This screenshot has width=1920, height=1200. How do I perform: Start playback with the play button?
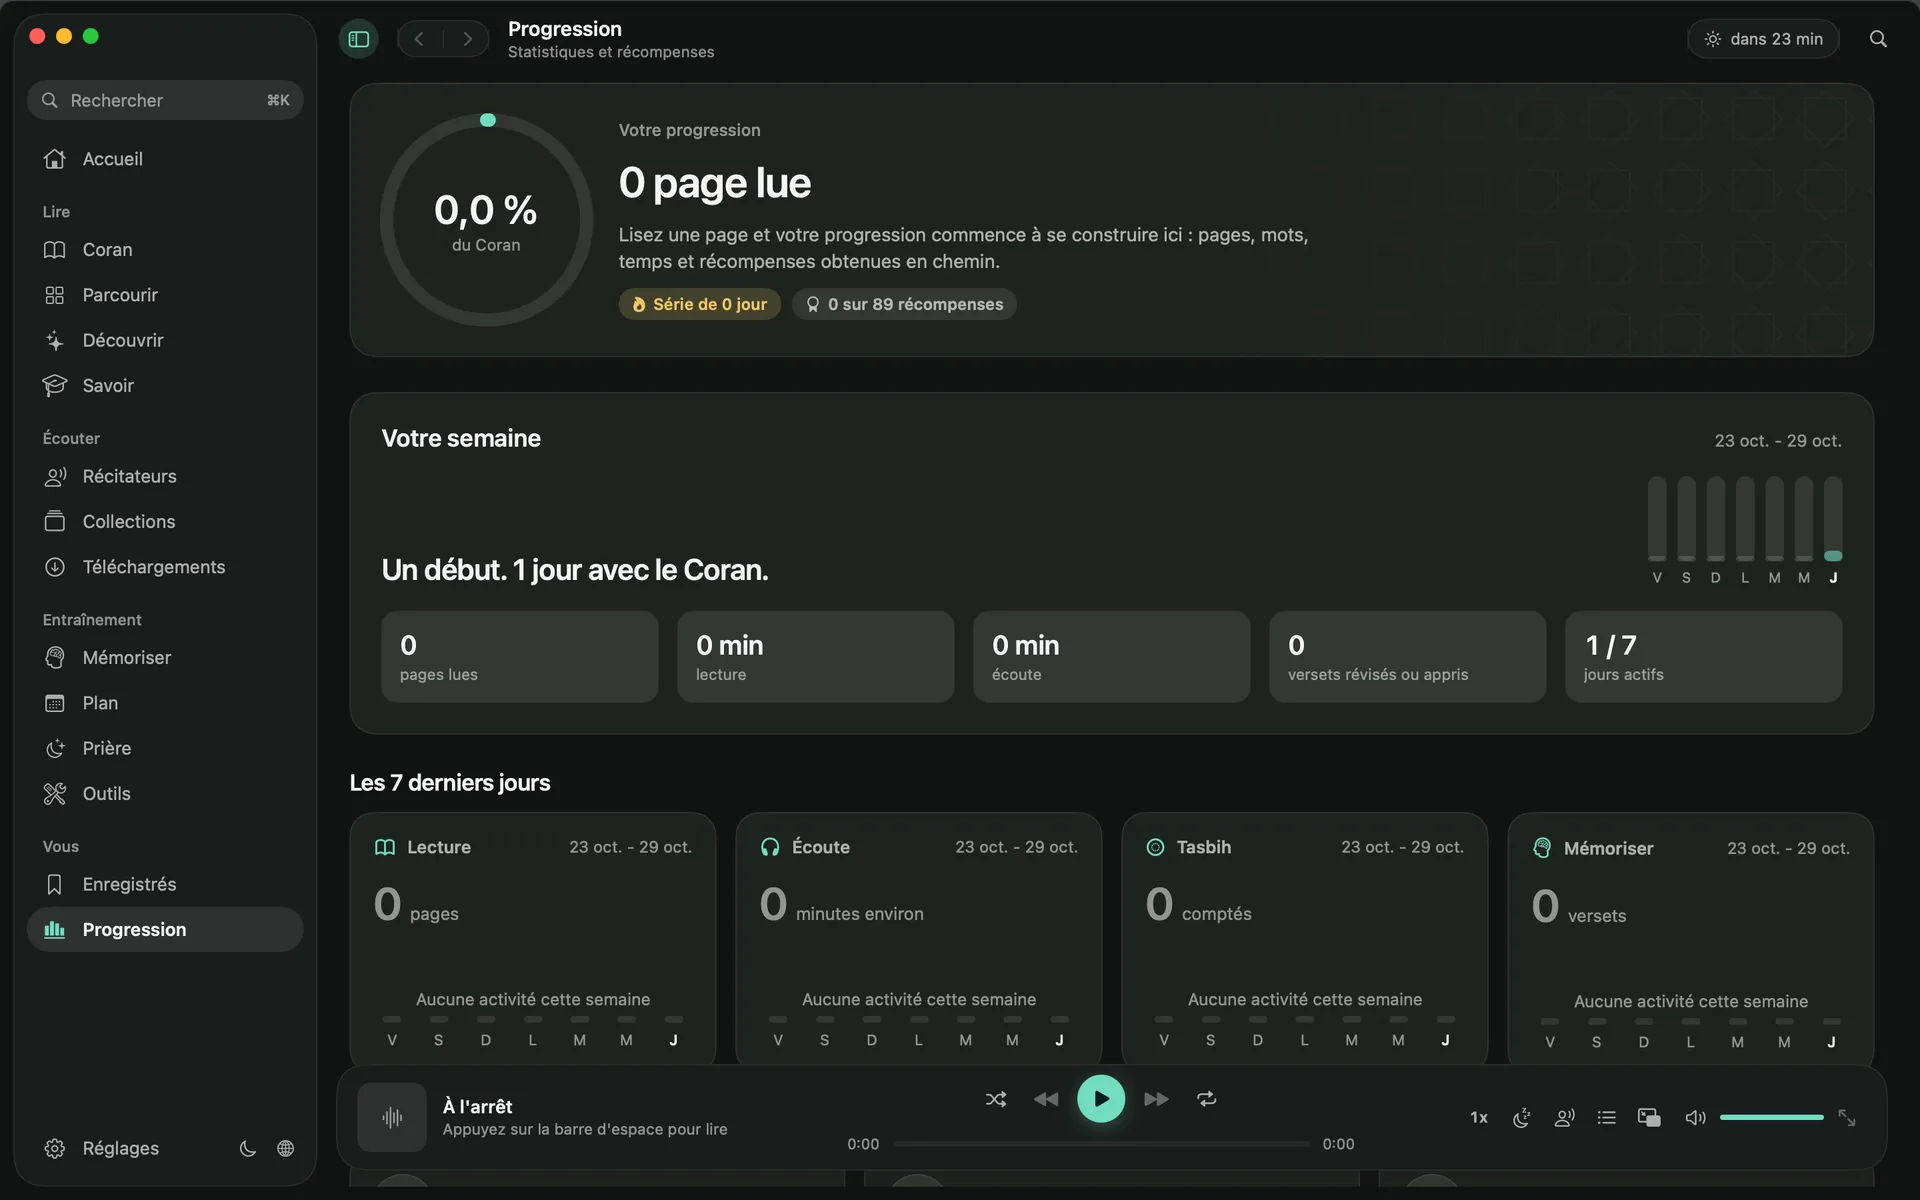1101,1099
